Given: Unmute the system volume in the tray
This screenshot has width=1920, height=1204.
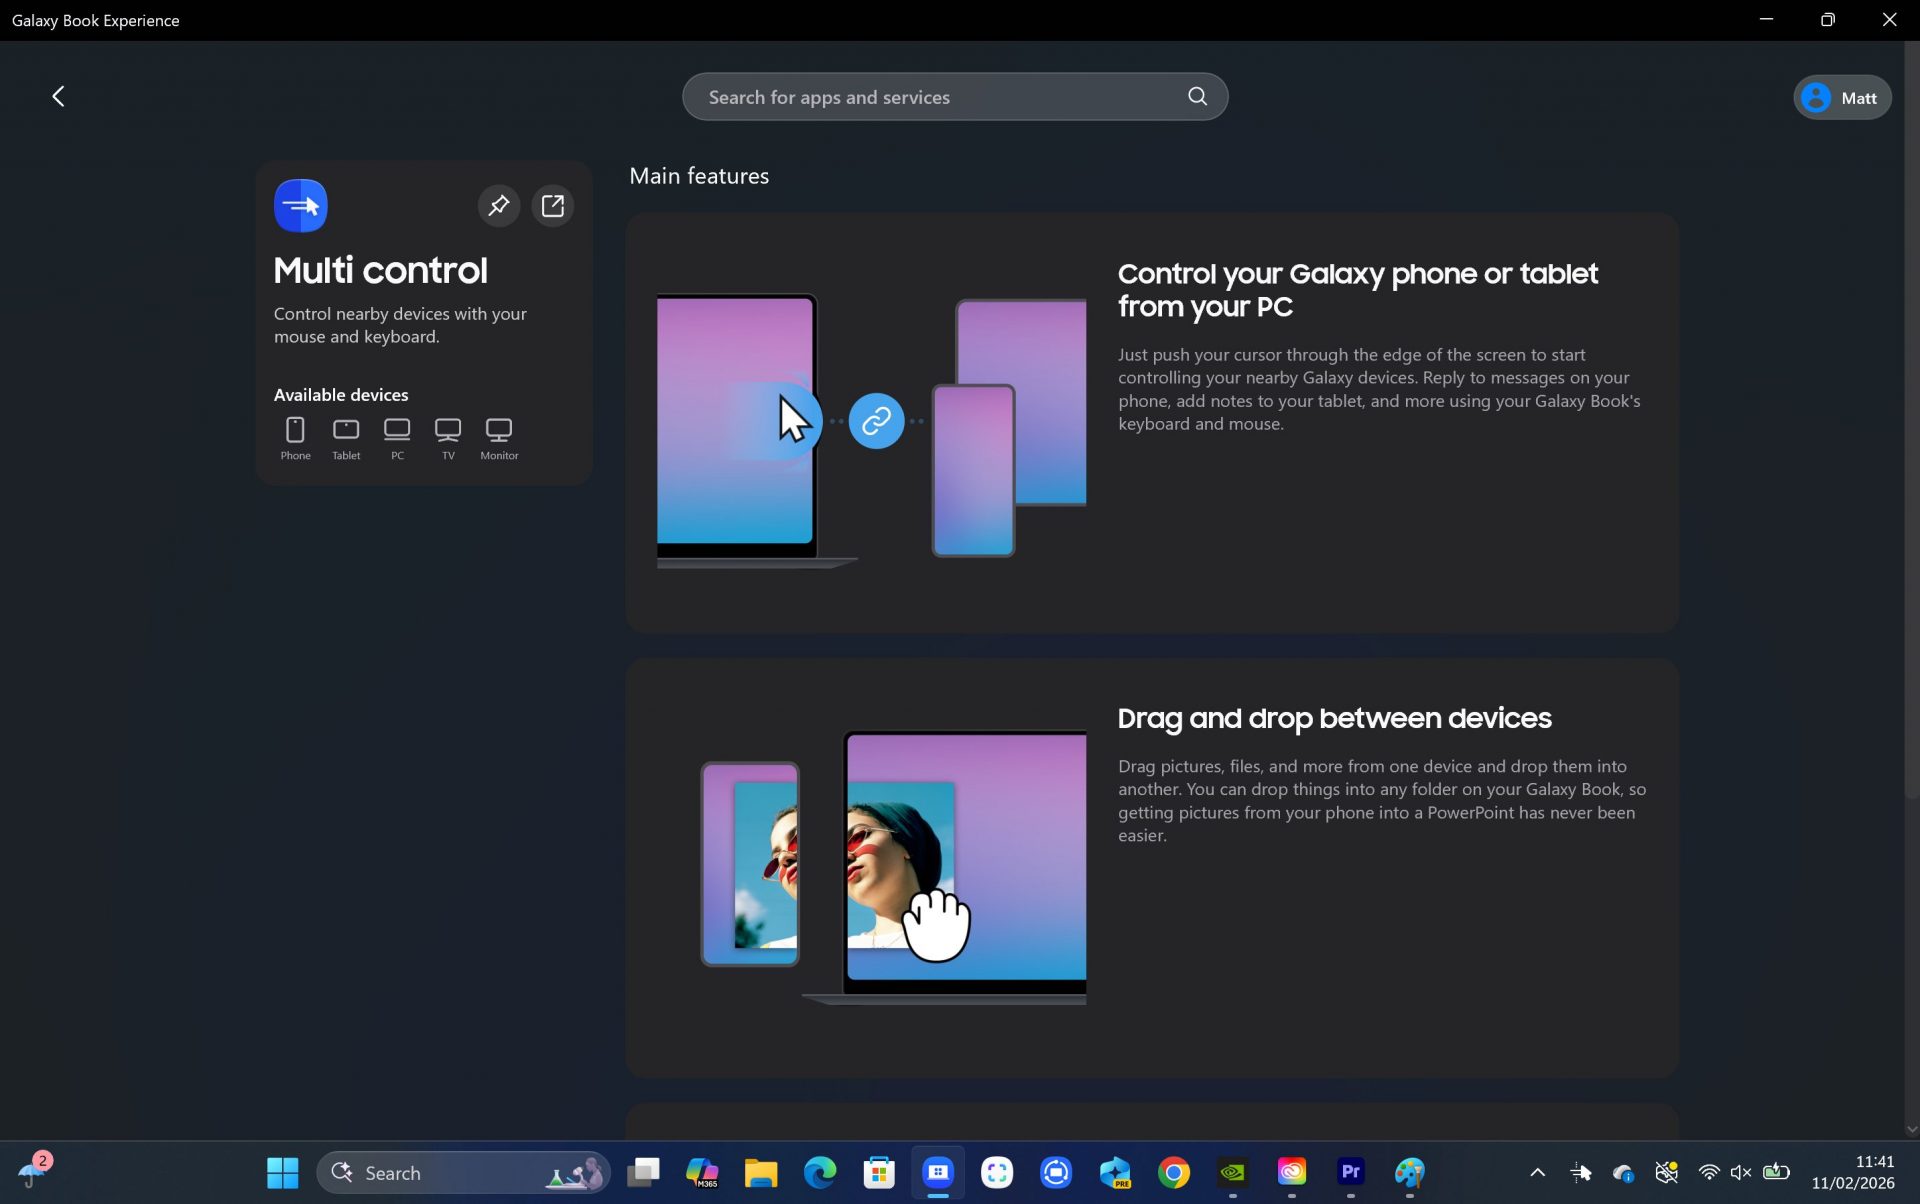Looking at the screenshot, I should [x=1742, y=1172].
